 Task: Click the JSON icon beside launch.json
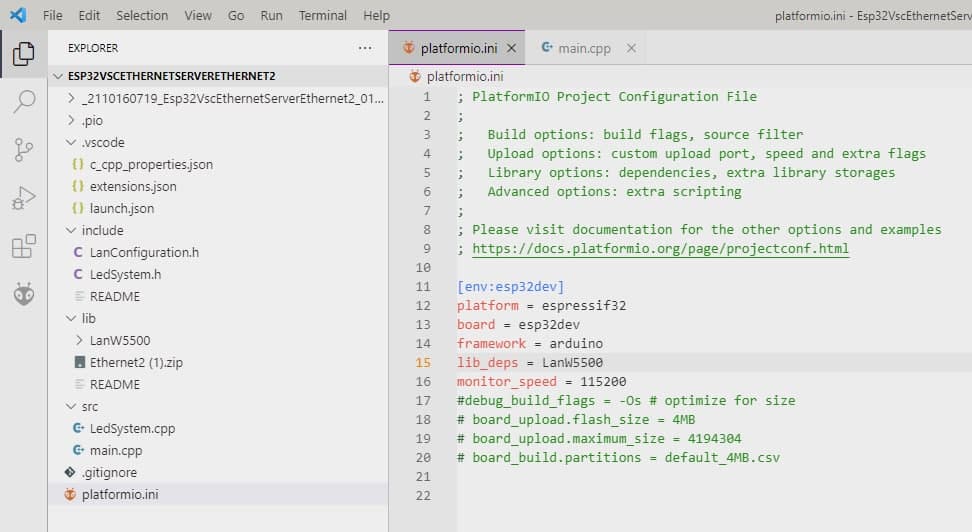(77, 208)
